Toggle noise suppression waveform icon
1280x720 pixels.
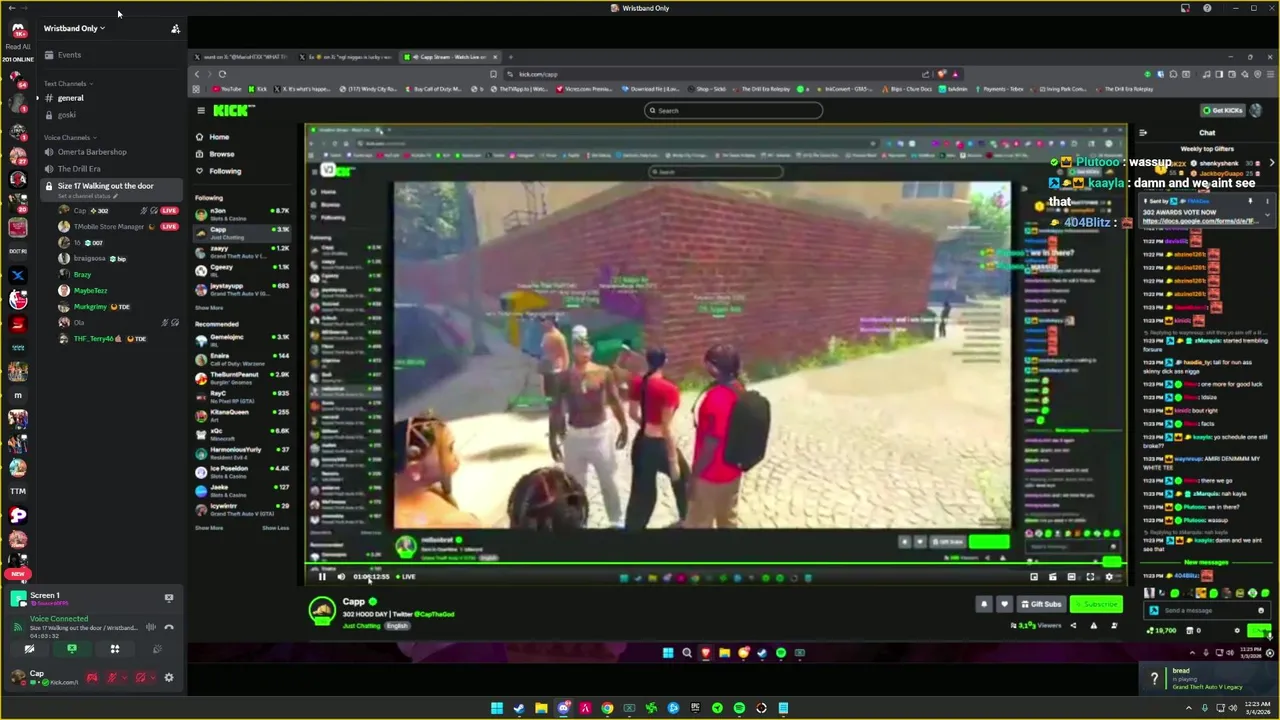click(150, 627)
